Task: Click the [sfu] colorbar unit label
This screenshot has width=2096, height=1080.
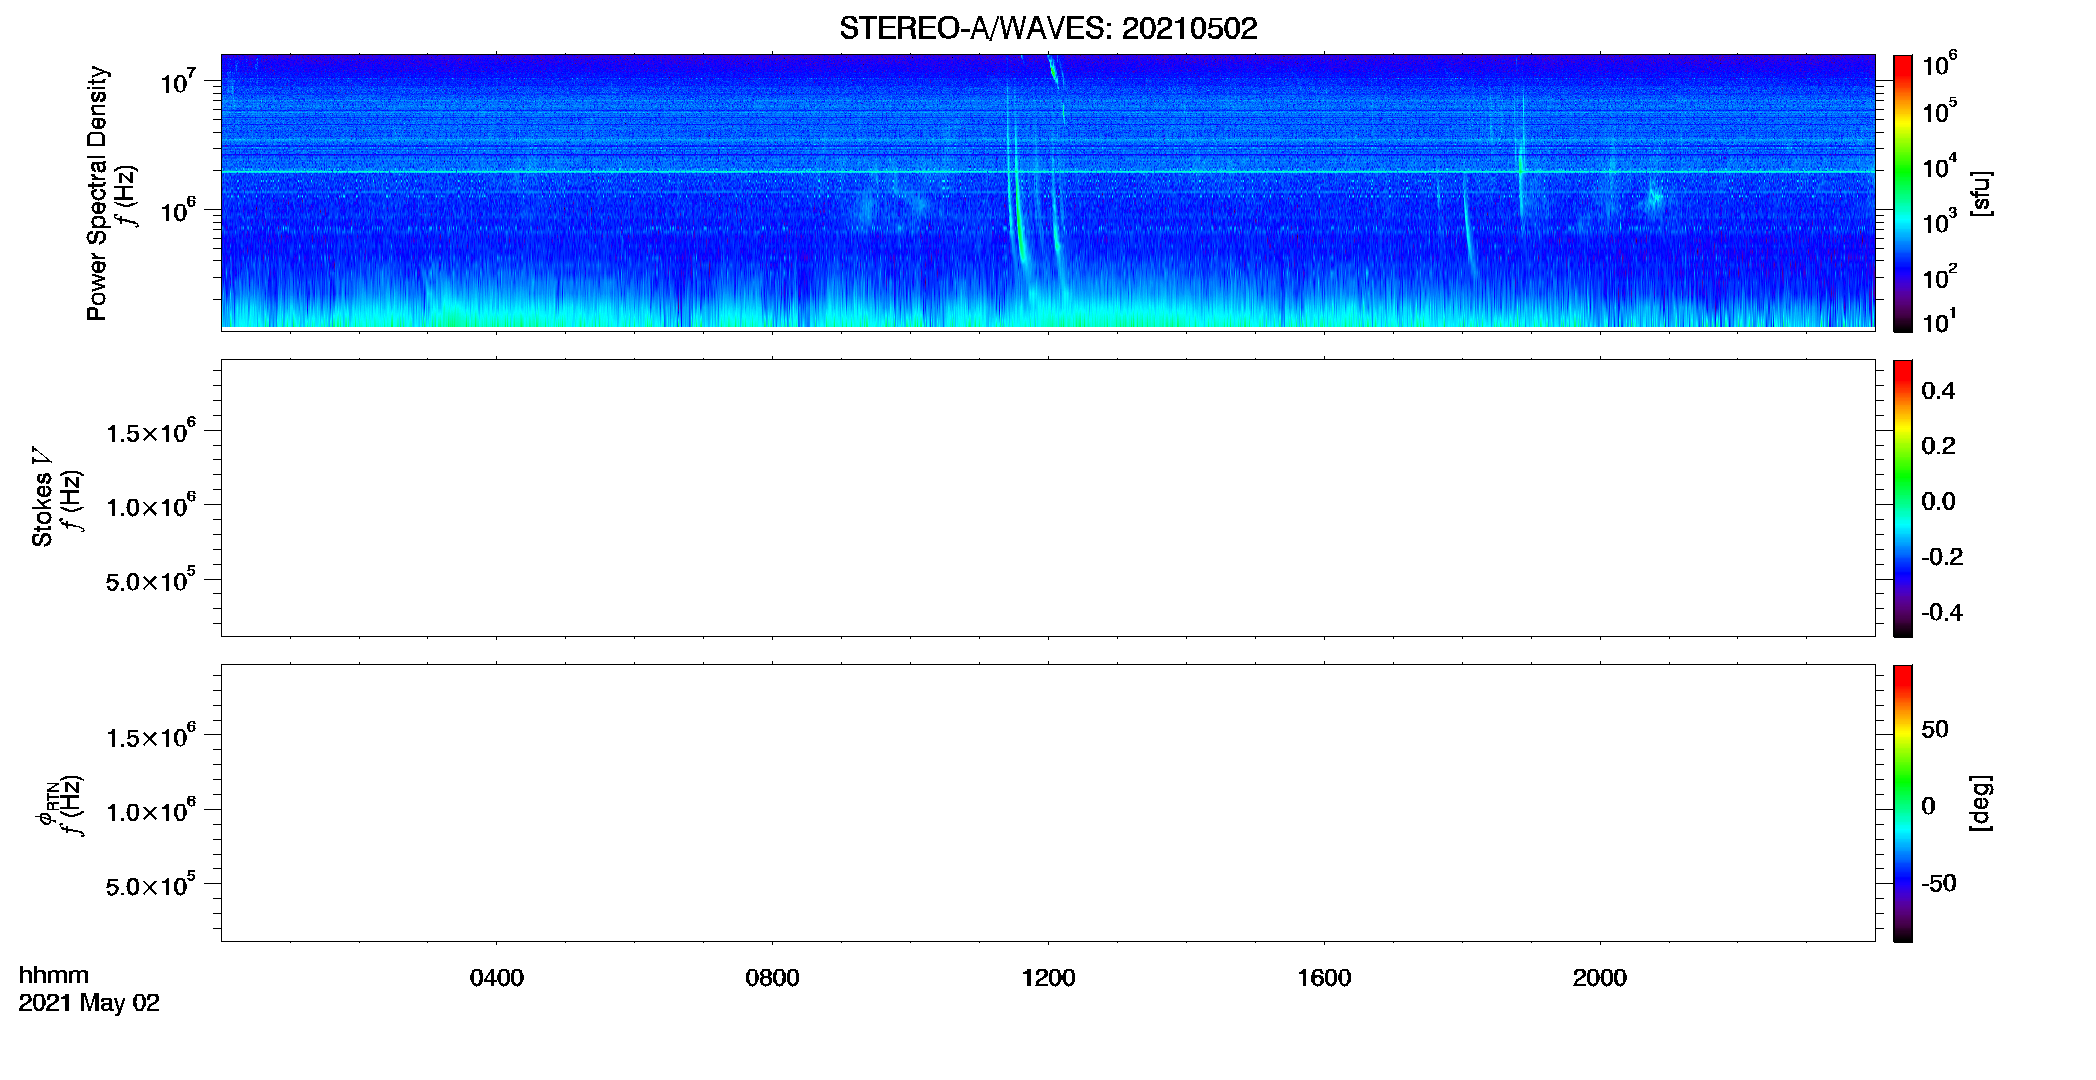Action: coord(1980,193)
